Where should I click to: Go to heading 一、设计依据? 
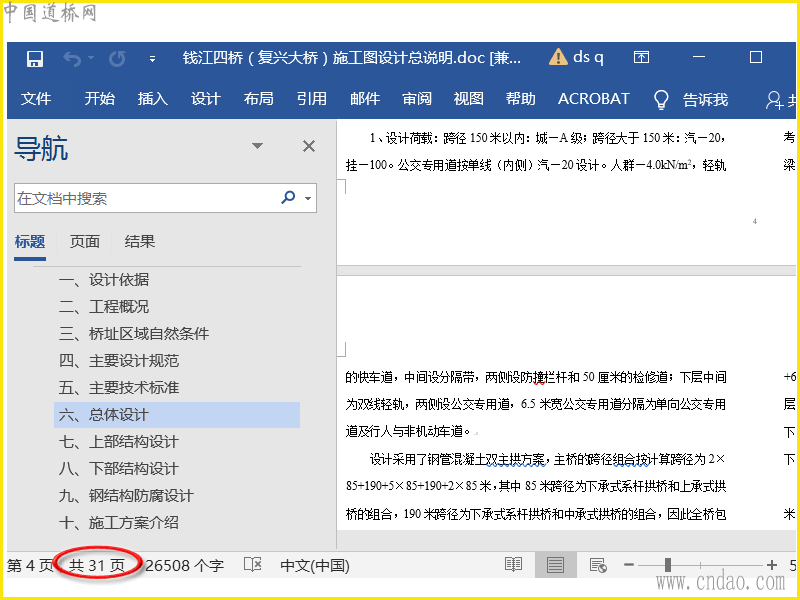(177, 280)
